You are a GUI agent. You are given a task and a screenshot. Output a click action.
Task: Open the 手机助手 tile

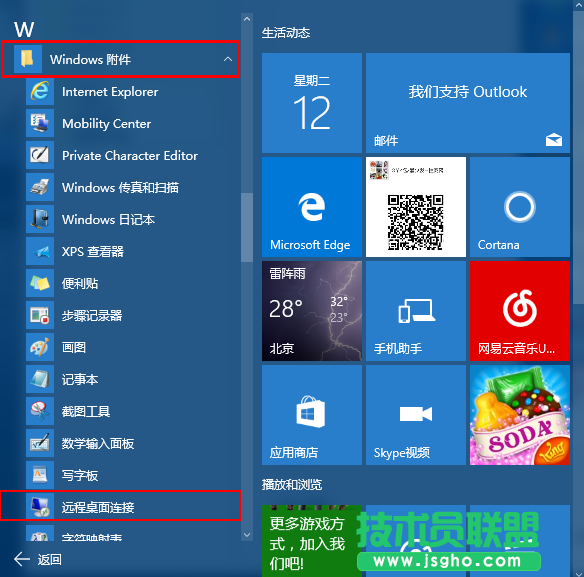(x=416, y=311)
